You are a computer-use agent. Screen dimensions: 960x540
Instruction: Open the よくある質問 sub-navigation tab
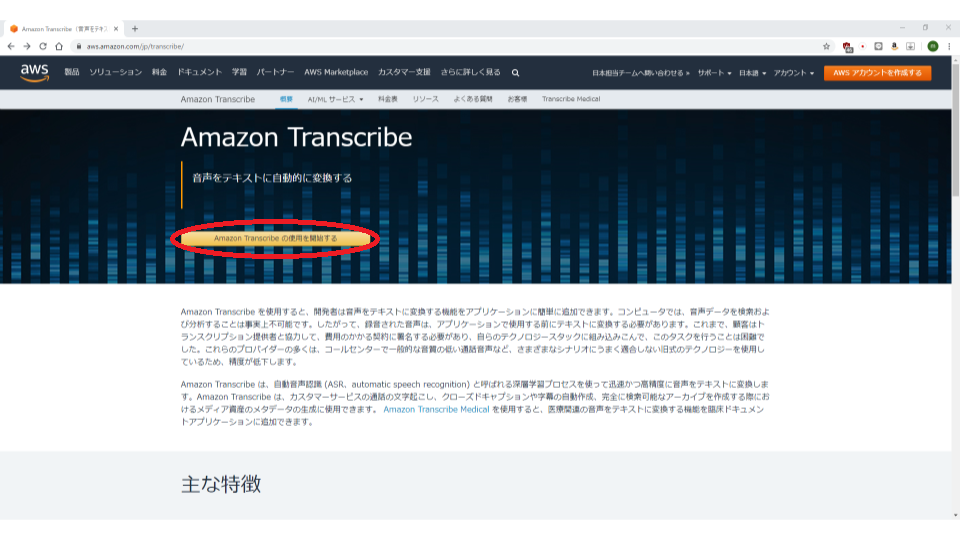473,99
